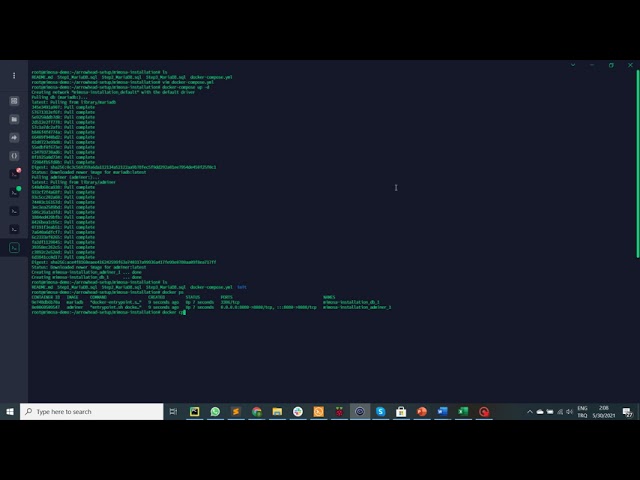
Task: Open the orange app icon on the taskbar
Action: tap(318, 411)
